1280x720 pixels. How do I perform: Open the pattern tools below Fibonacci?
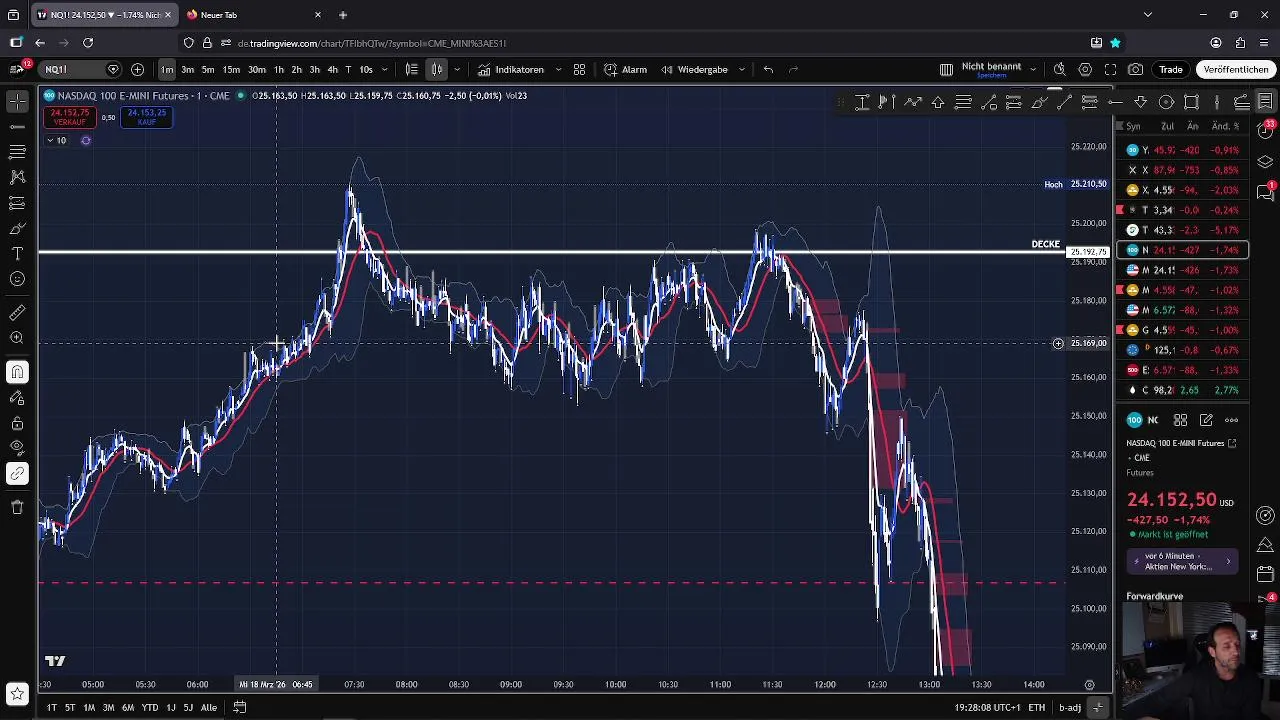(17, 177)
